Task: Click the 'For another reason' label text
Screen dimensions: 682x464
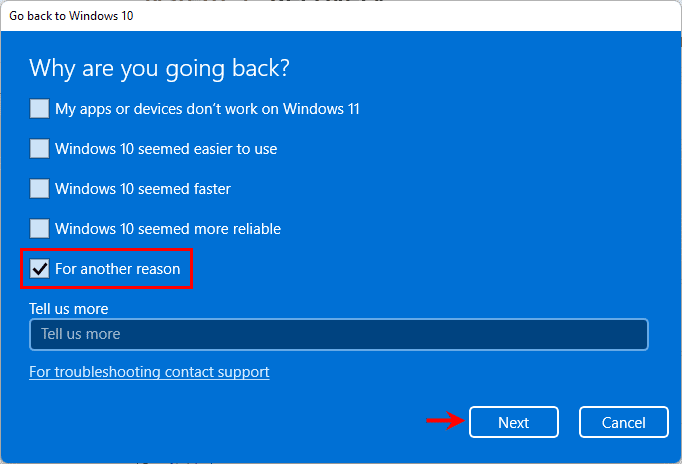Action: pyautogui.click(x=118, y=269)
